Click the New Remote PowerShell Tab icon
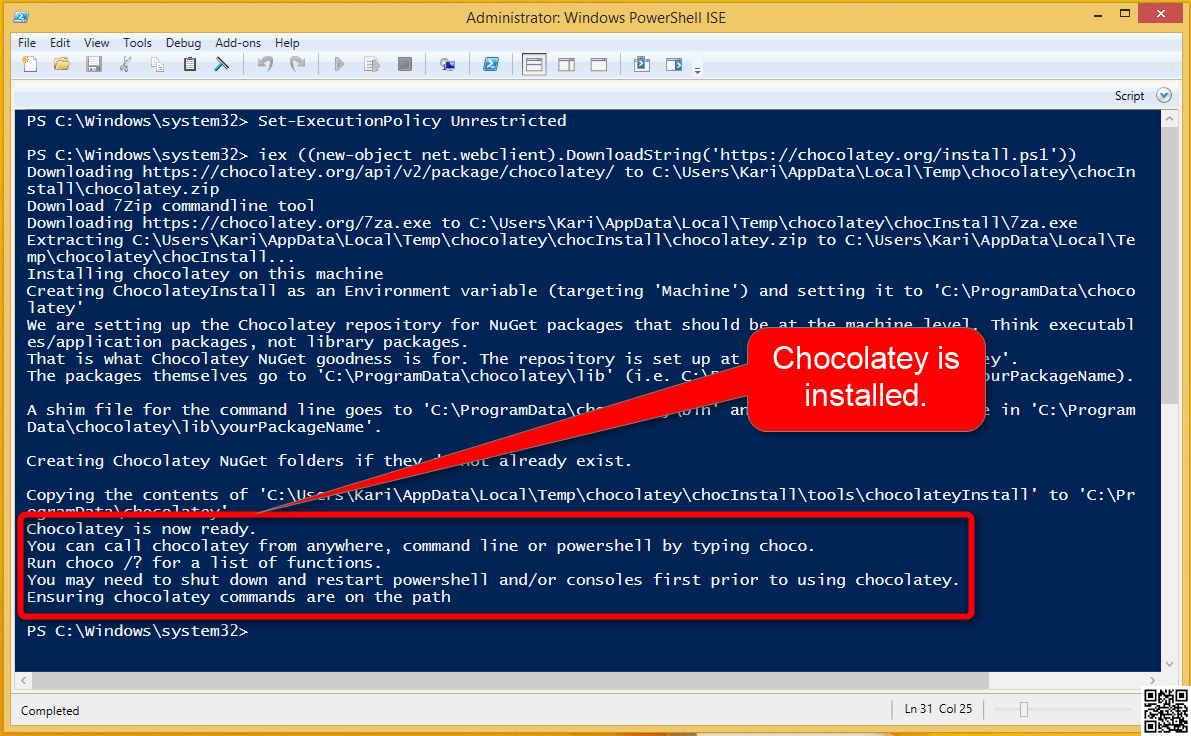The height and width of the screenshot is (736, 1191). tap(448, 65)
